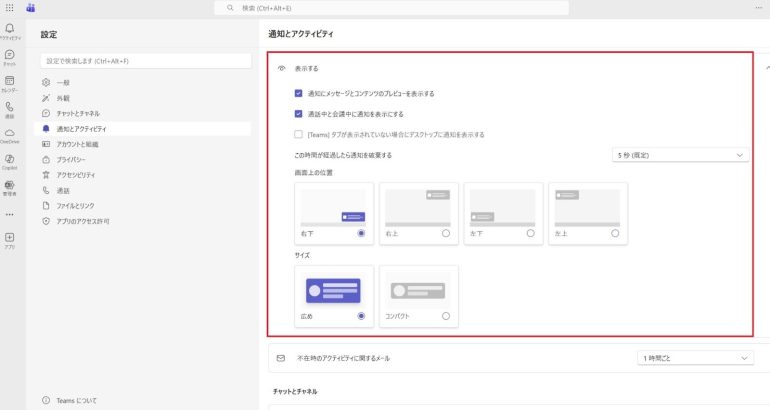This screenshot has height=410, width=770.
Task: Open OneDrive from the left rail
Action: (9, 134)
